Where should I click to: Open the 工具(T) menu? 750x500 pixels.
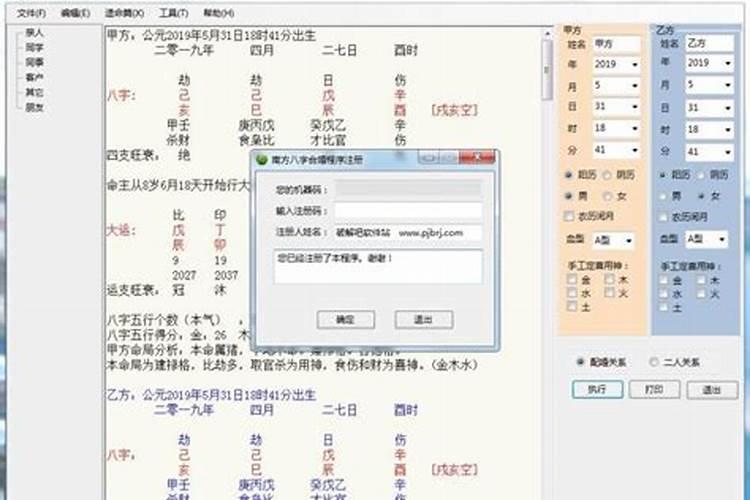tap(173, 13)
